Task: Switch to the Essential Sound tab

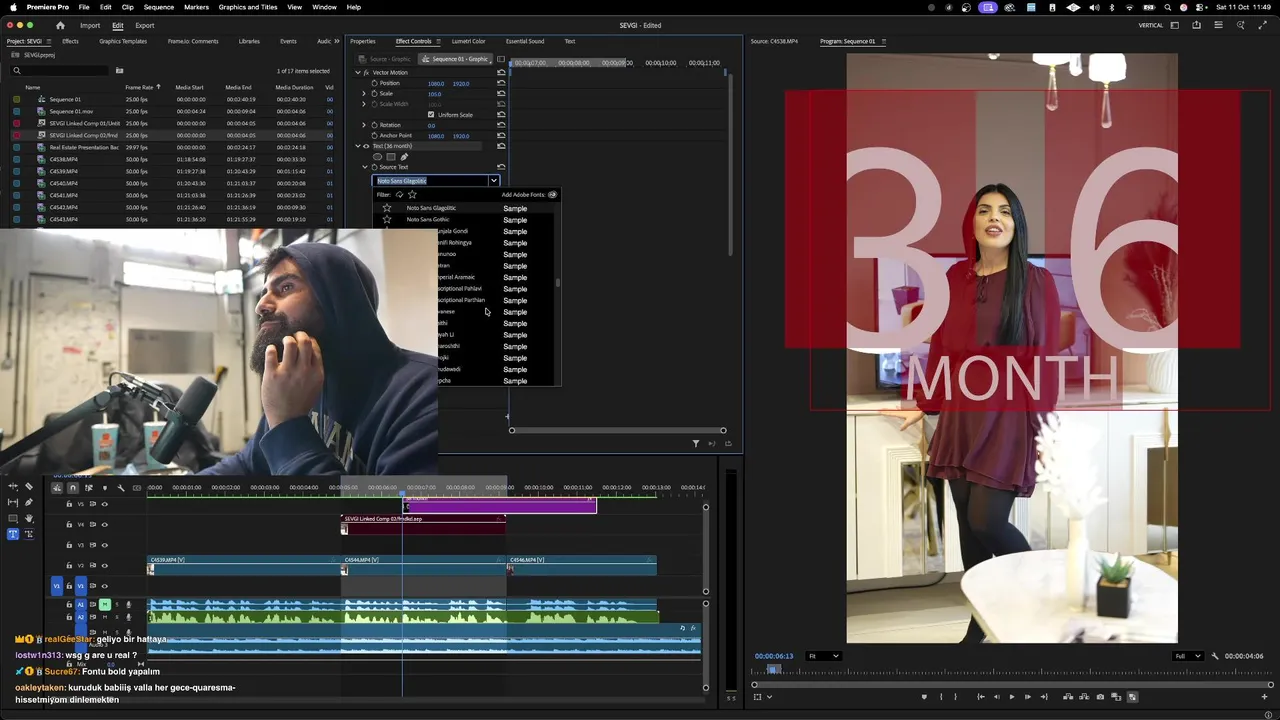Action: 525,41
